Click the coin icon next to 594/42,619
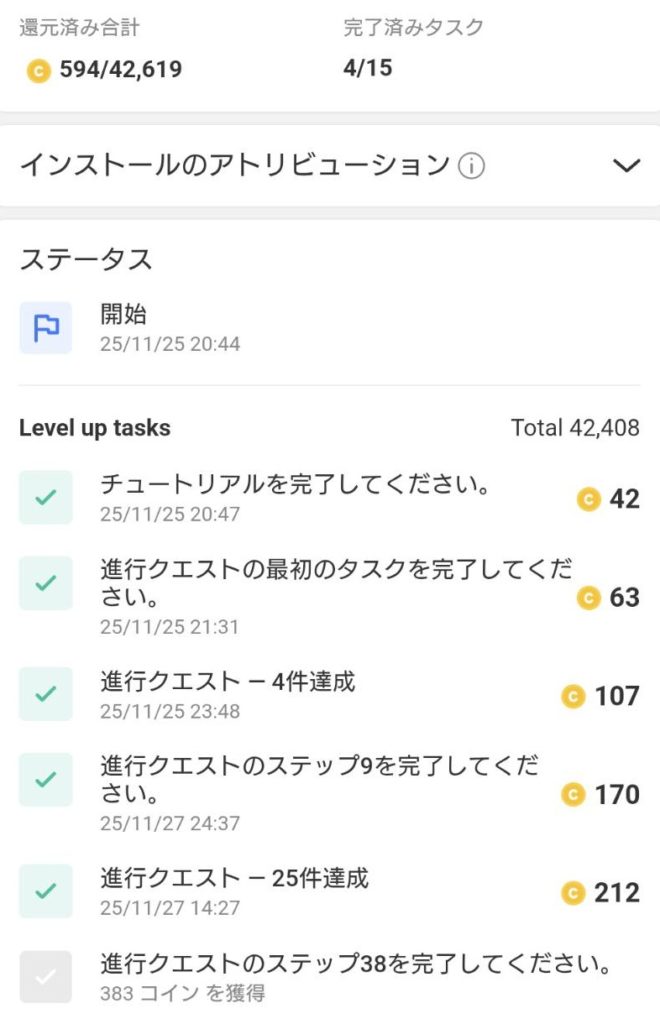This screenshot has height=1024, width=660. click(x=38, y=70)
